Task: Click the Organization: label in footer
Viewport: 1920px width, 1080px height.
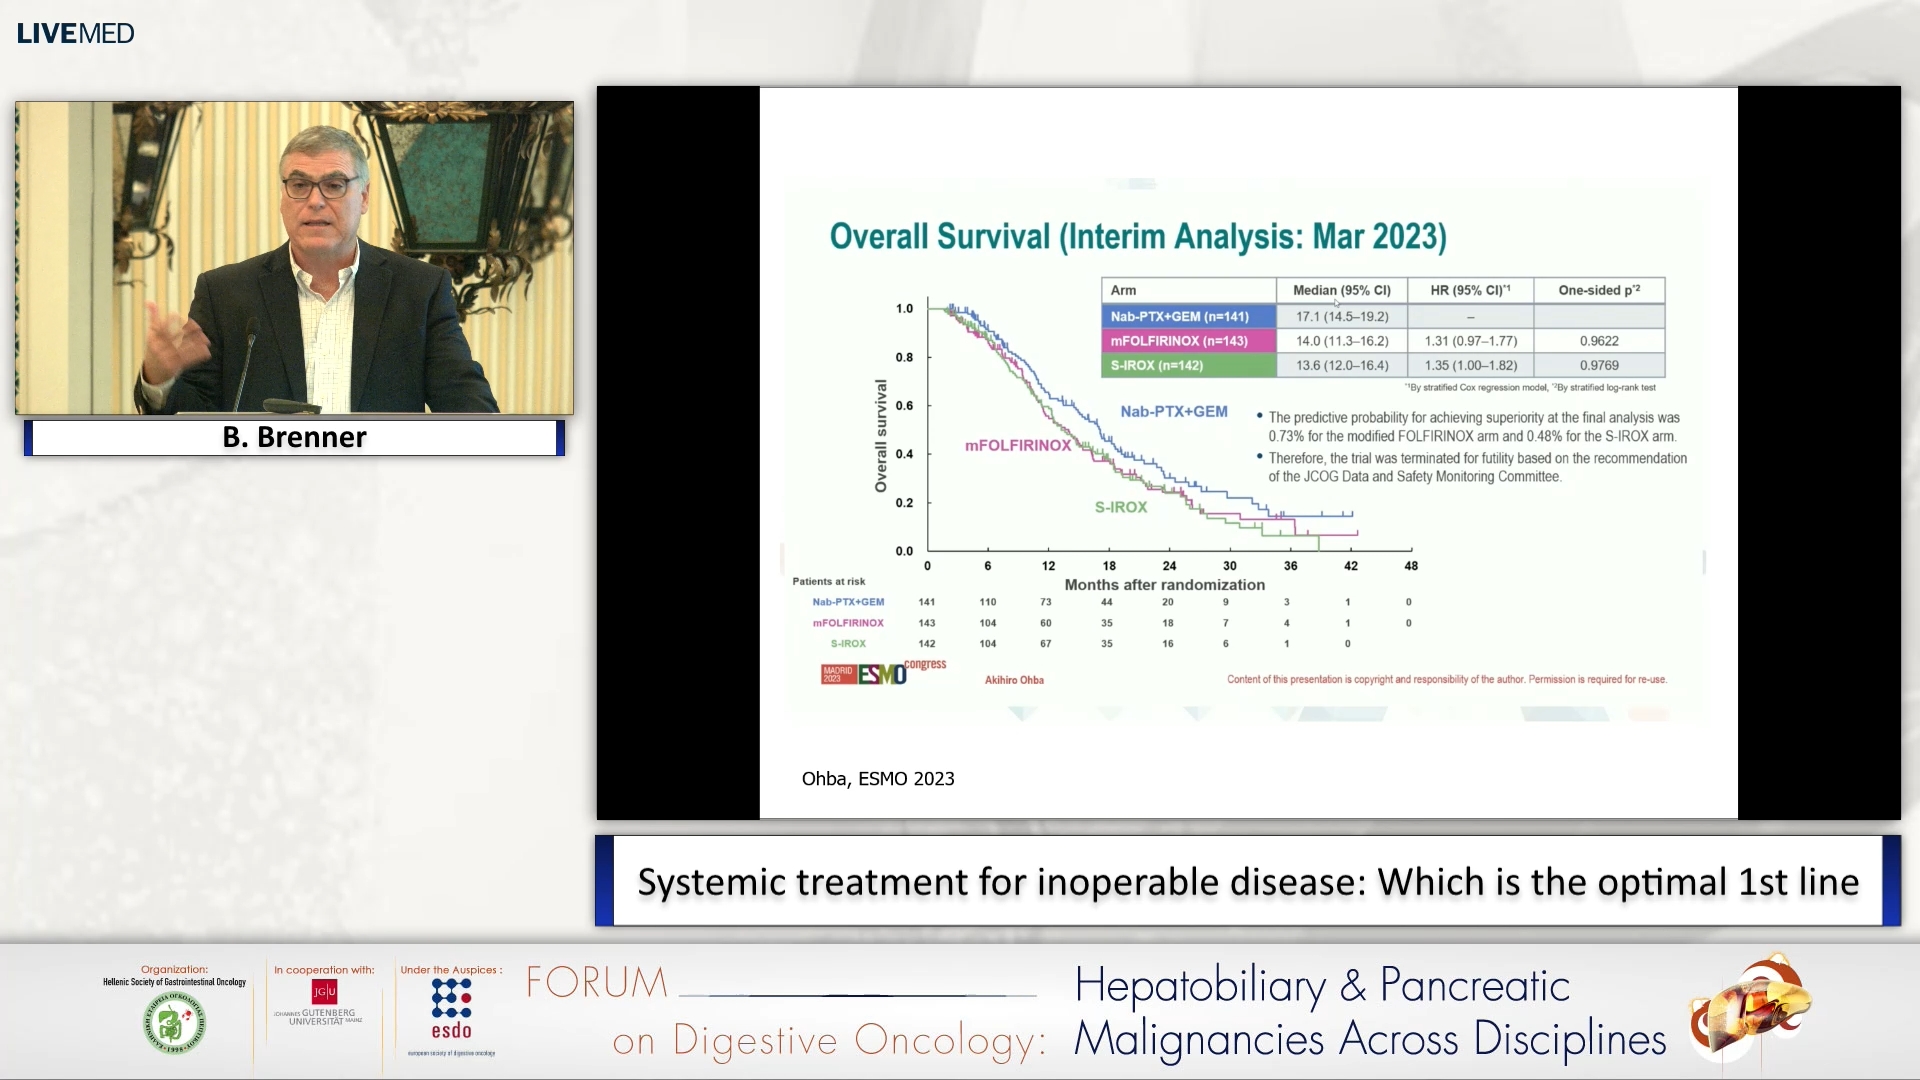Action: tap(174, 969)
